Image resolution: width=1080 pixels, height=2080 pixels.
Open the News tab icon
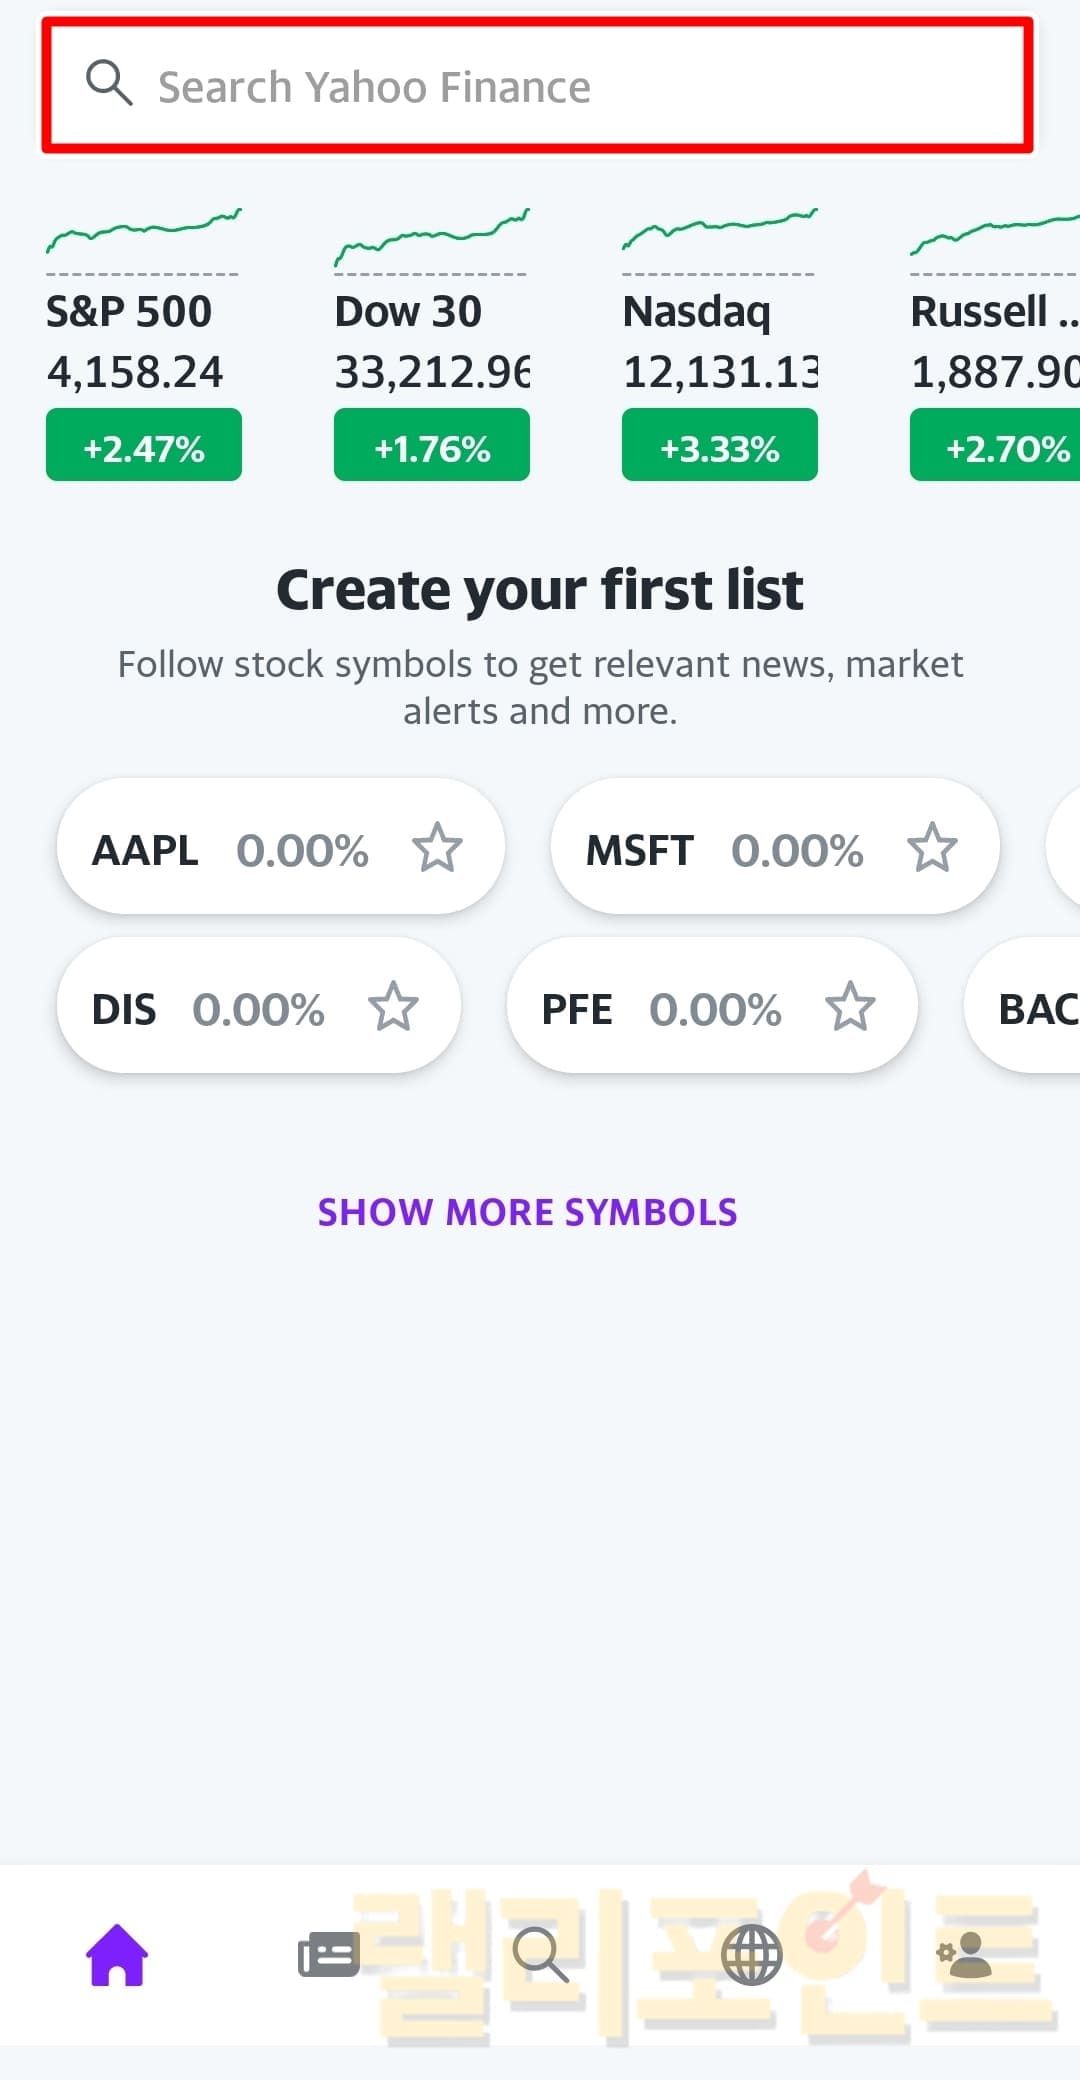point(328,1954)
